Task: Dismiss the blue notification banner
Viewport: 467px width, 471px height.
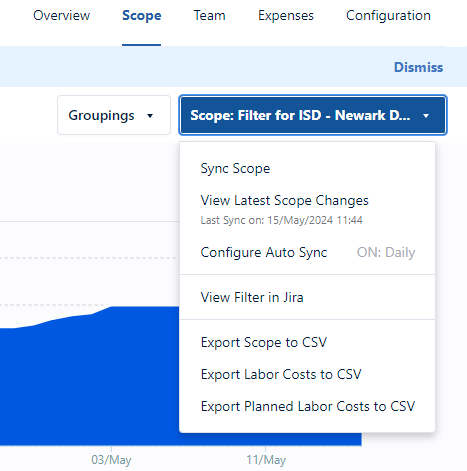Action: pos(418,67)
